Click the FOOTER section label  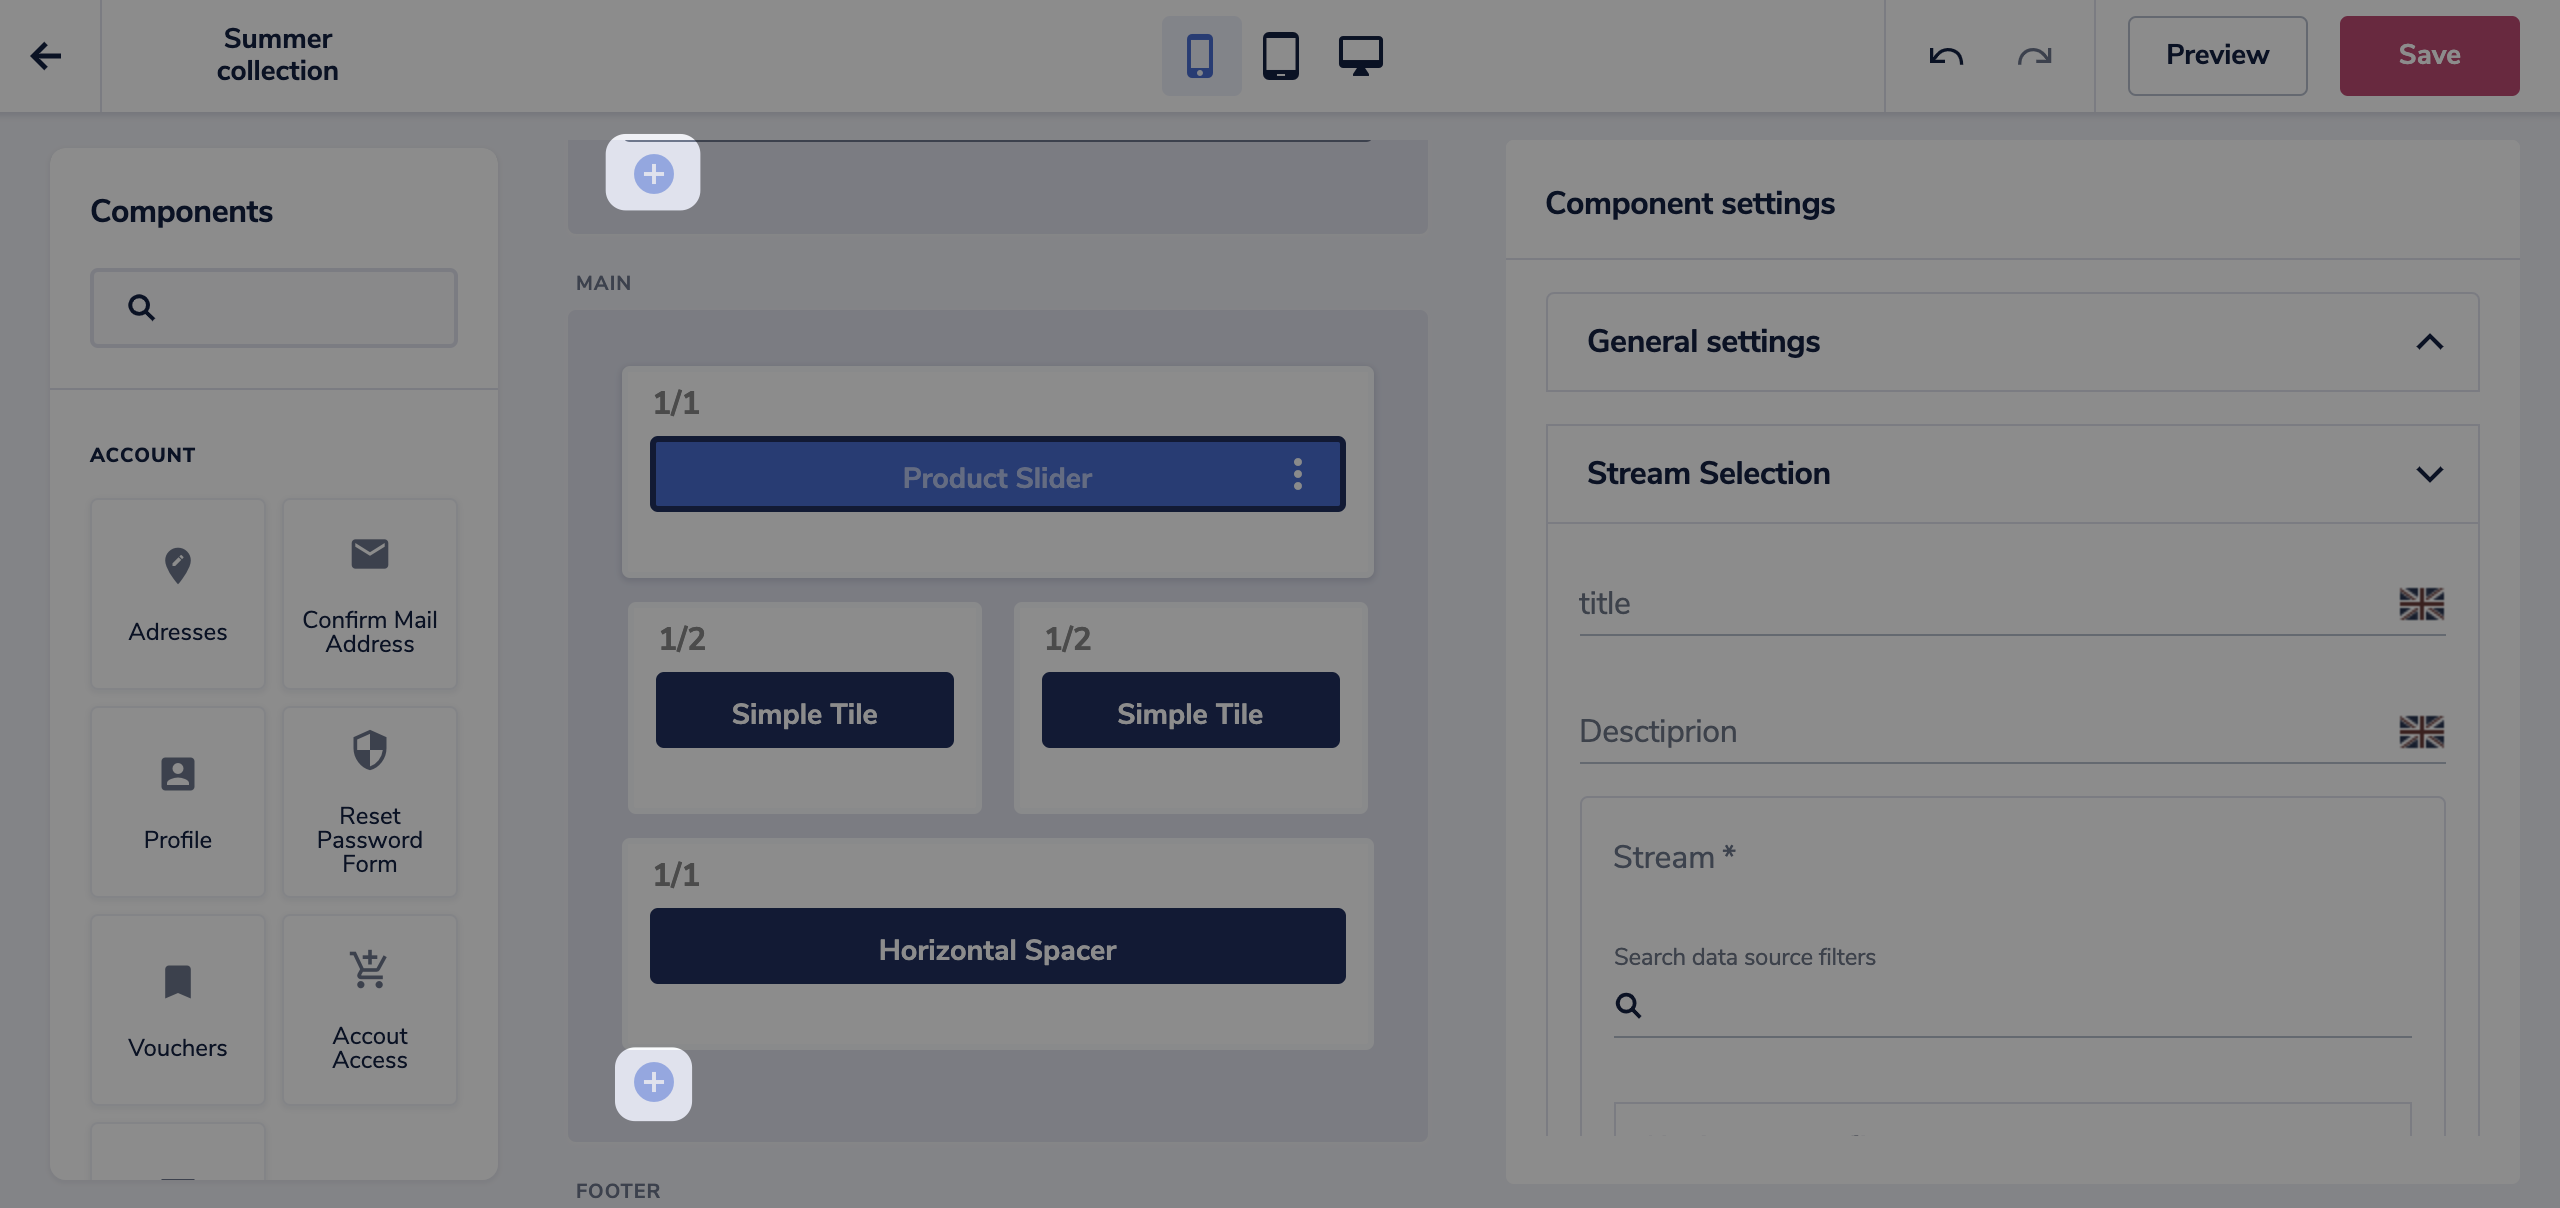(x=618, y=1191)
